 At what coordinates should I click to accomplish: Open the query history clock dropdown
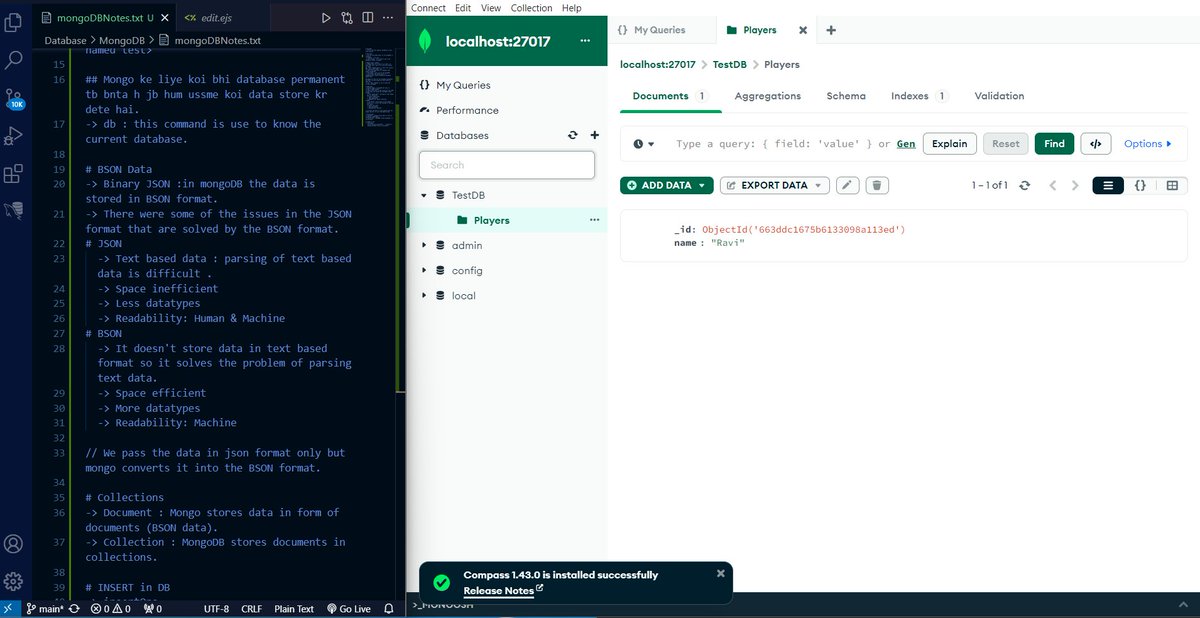pos(644,144)
